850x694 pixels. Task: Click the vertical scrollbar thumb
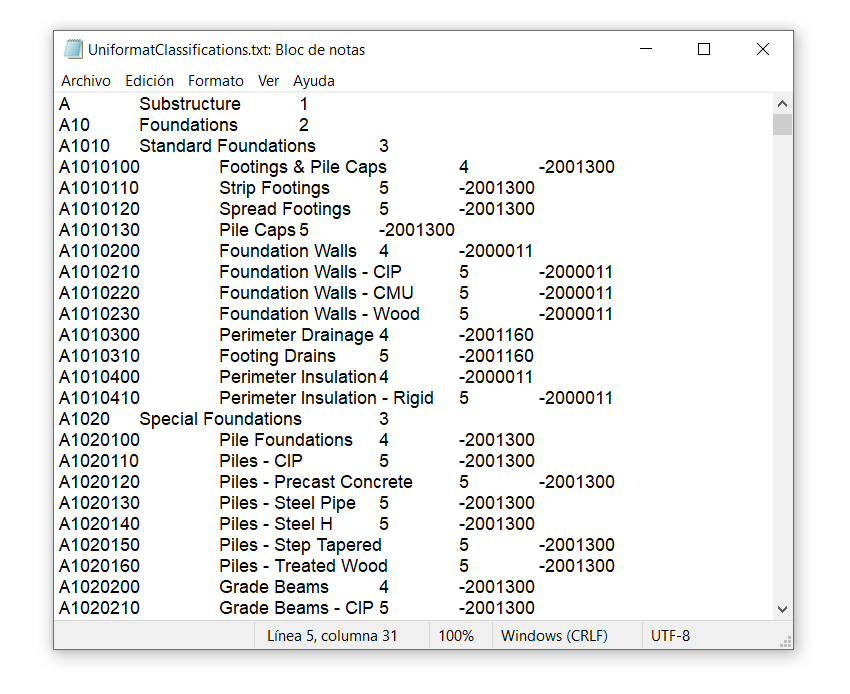782,124
